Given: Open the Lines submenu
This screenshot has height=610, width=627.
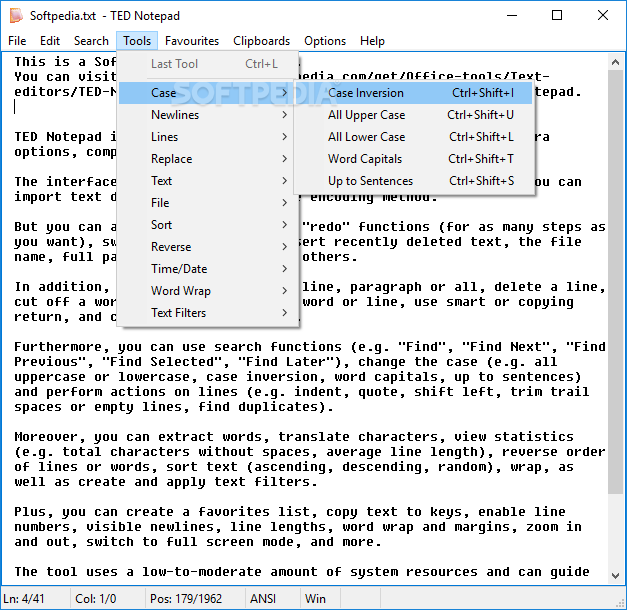Looking at the screenshot, I should coord(207,137).
